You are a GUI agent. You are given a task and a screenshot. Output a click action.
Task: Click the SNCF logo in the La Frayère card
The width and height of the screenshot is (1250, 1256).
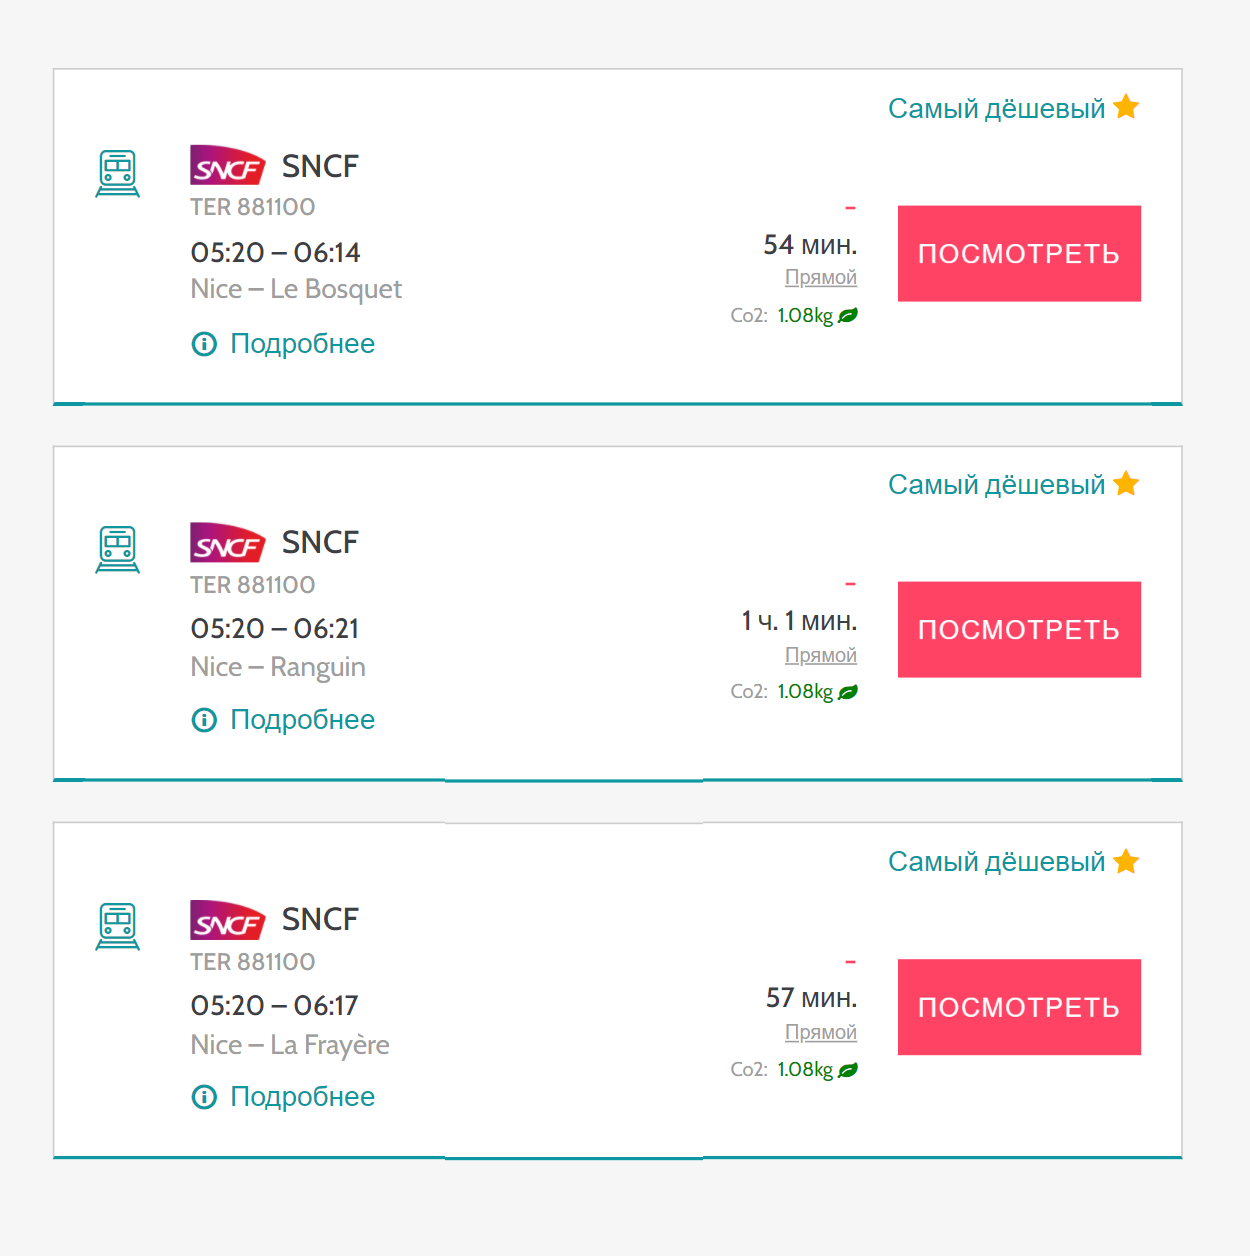pos(228,920)
